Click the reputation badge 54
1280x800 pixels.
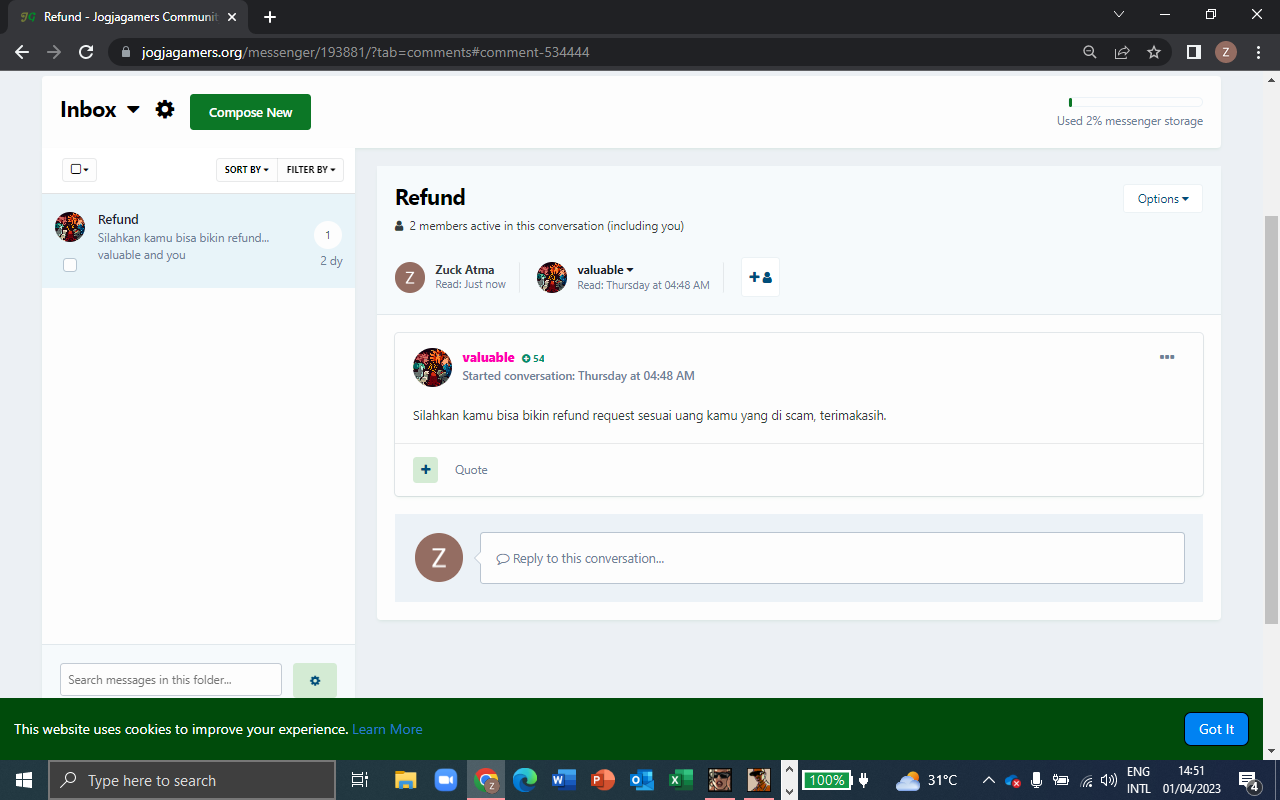click(x=533, y=358)
